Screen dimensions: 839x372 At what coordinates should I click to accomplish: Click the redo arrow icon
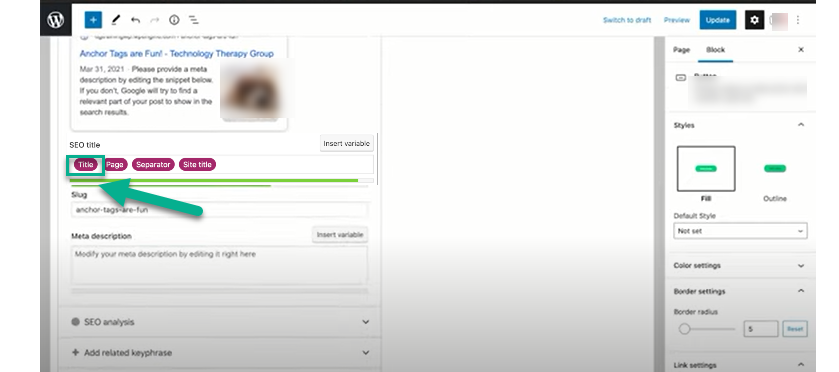point(155,20)
